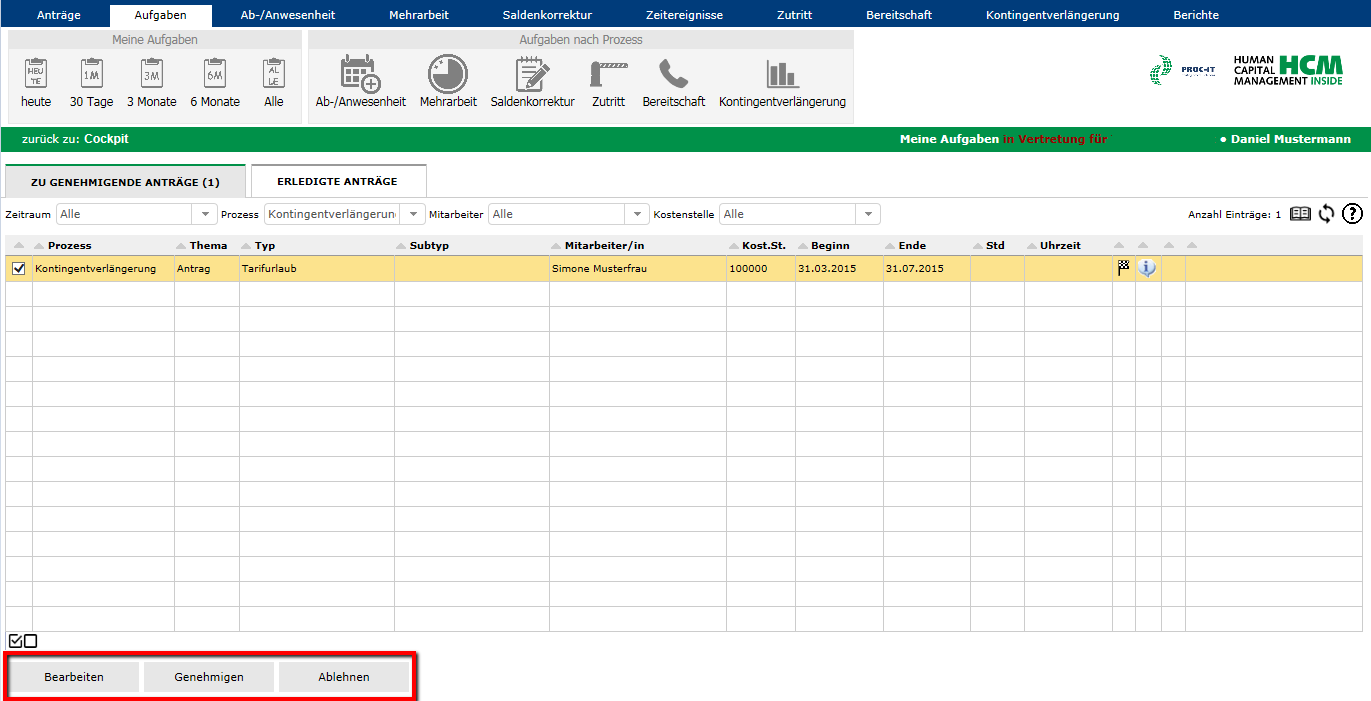Open Ab-/Anwesenheit in top menu

[288, 15]
